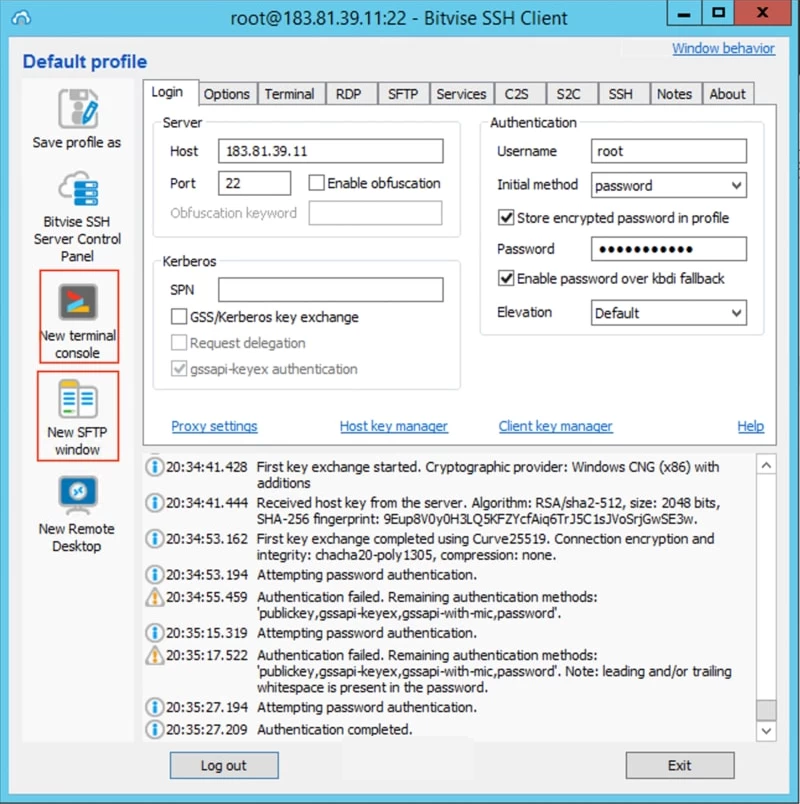This screenshot has height=804, width=800.
Task: Open the Host key manager link
Action: click(x=394, y=426)
